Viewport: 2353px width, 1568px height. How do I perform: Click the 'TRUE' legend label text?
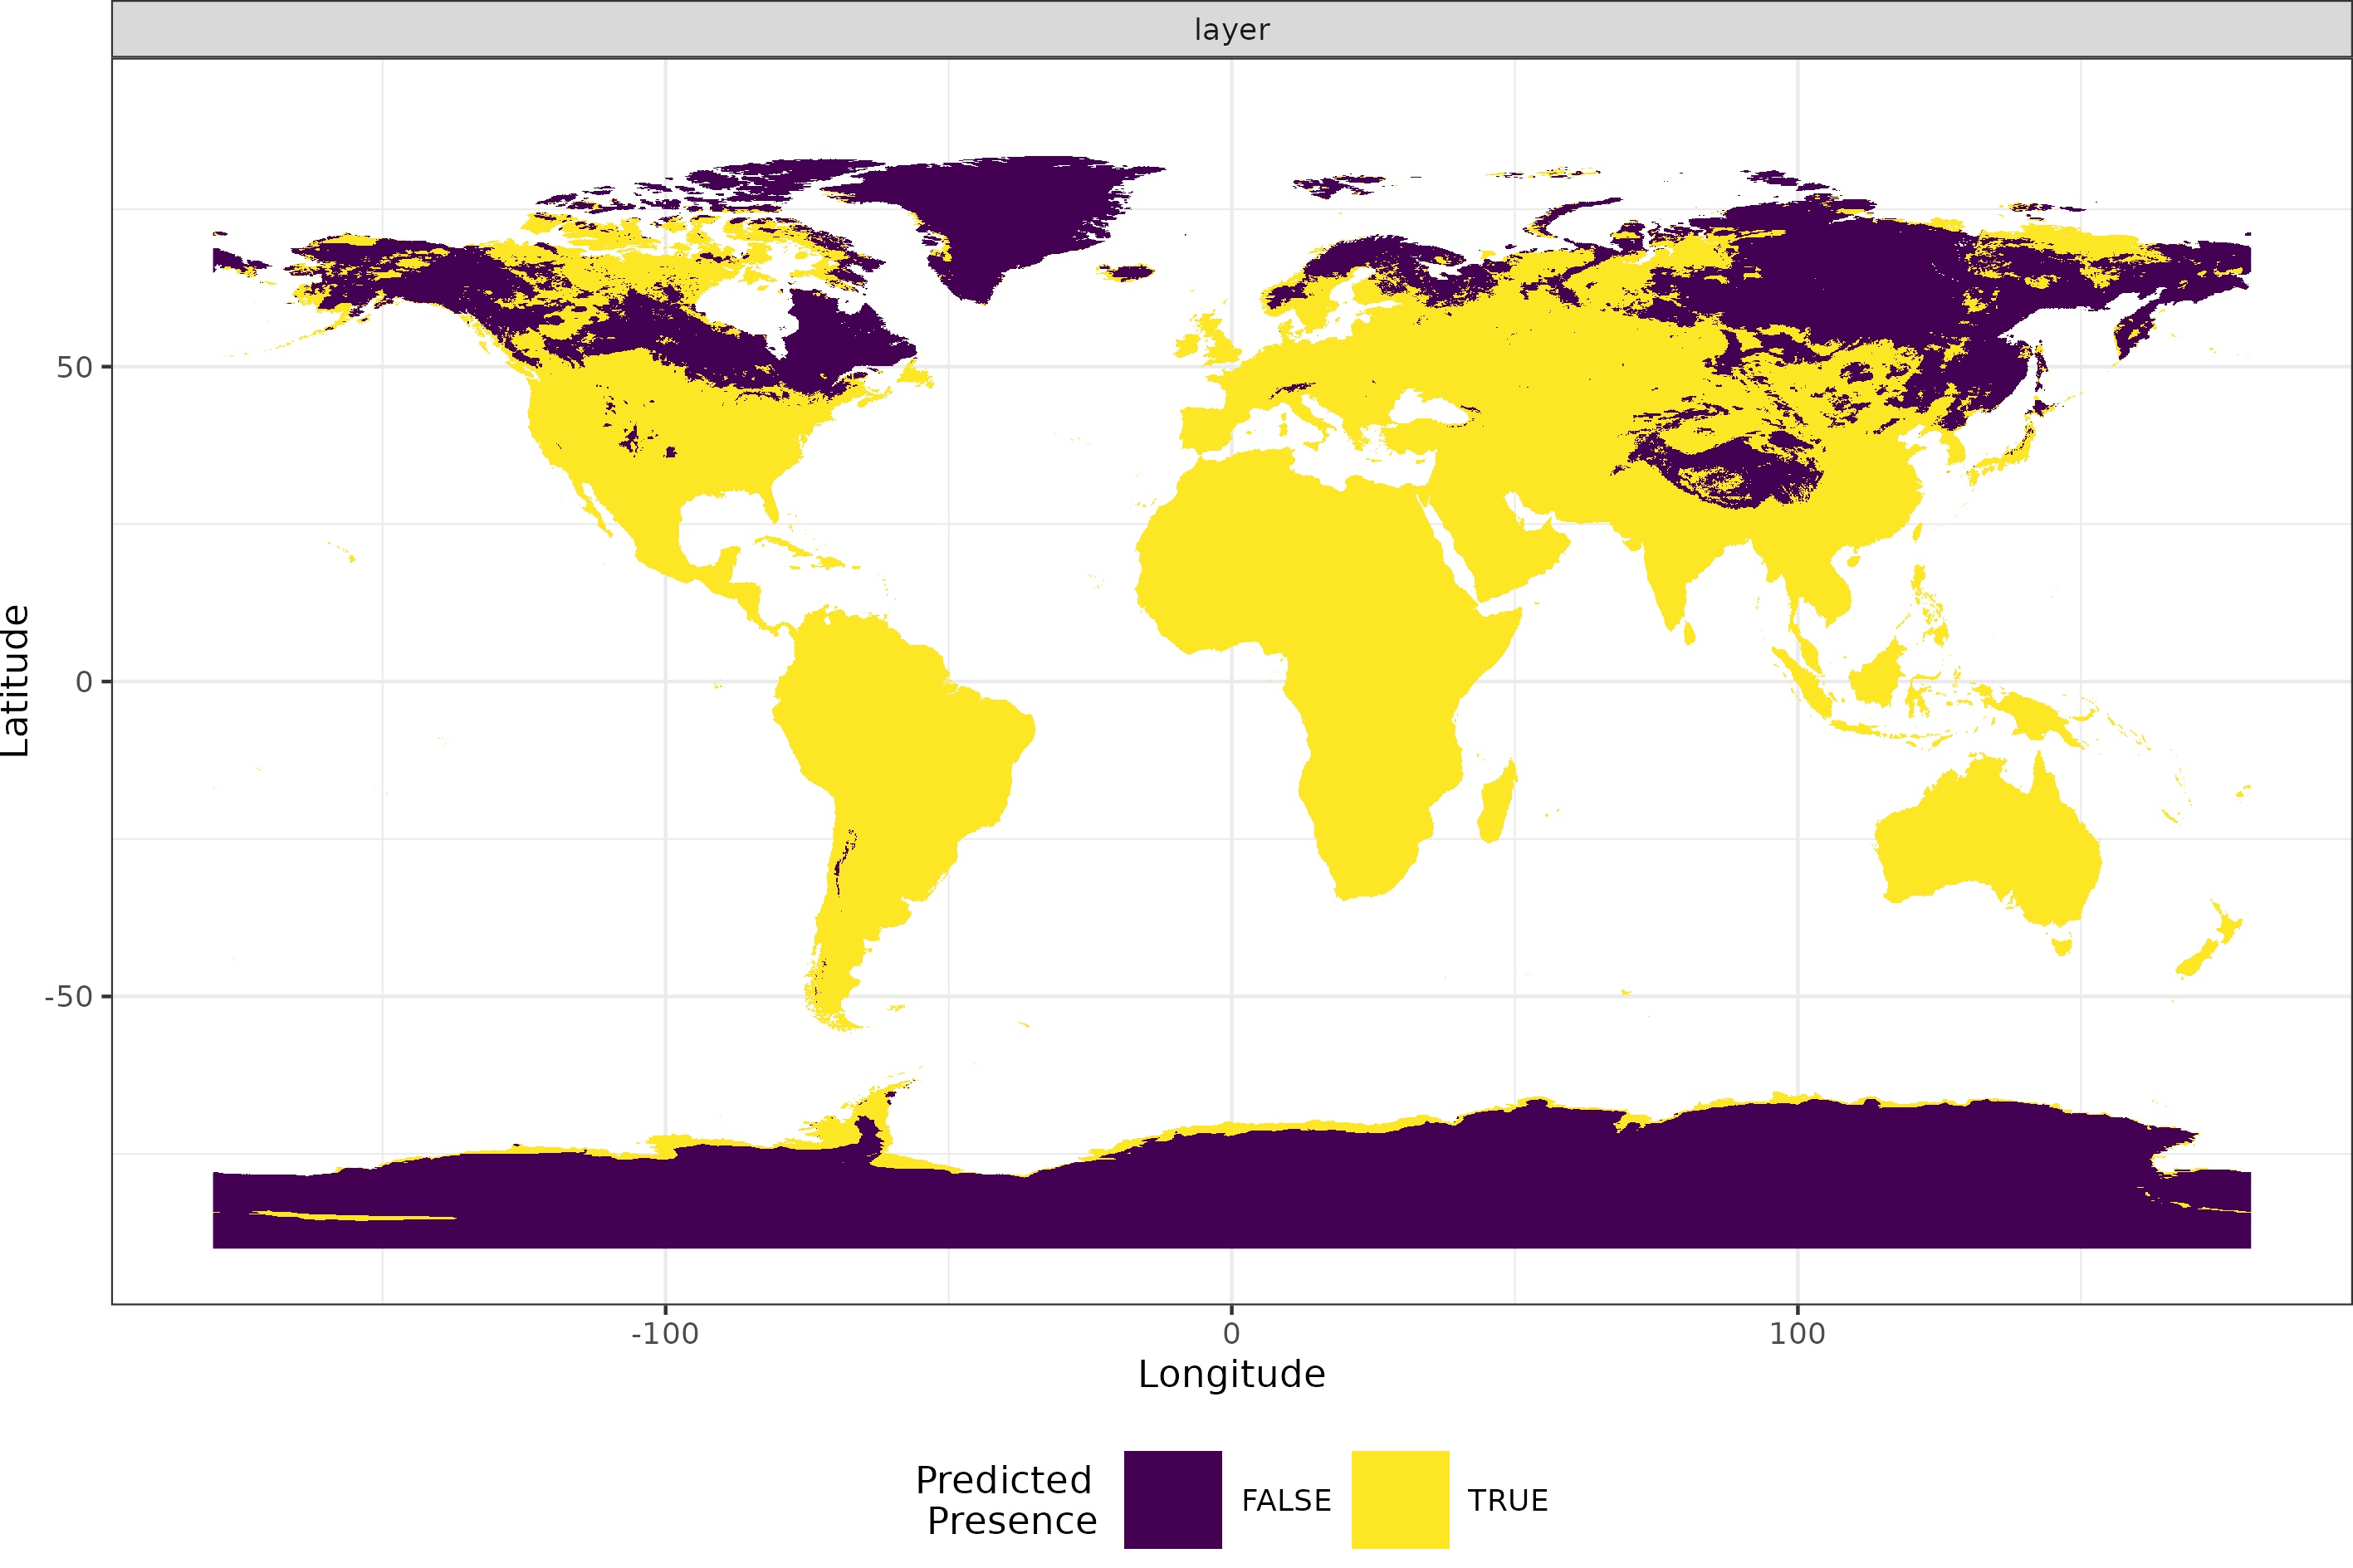[1507, 1501]
